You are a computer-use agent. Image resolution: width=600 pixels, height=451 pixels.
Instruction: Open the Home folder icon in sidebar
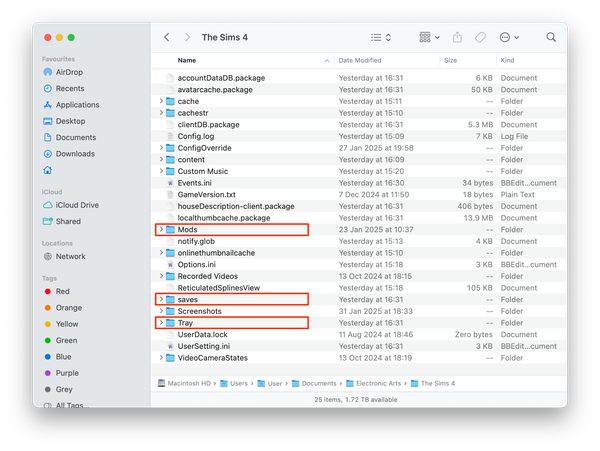pos(48,170)
